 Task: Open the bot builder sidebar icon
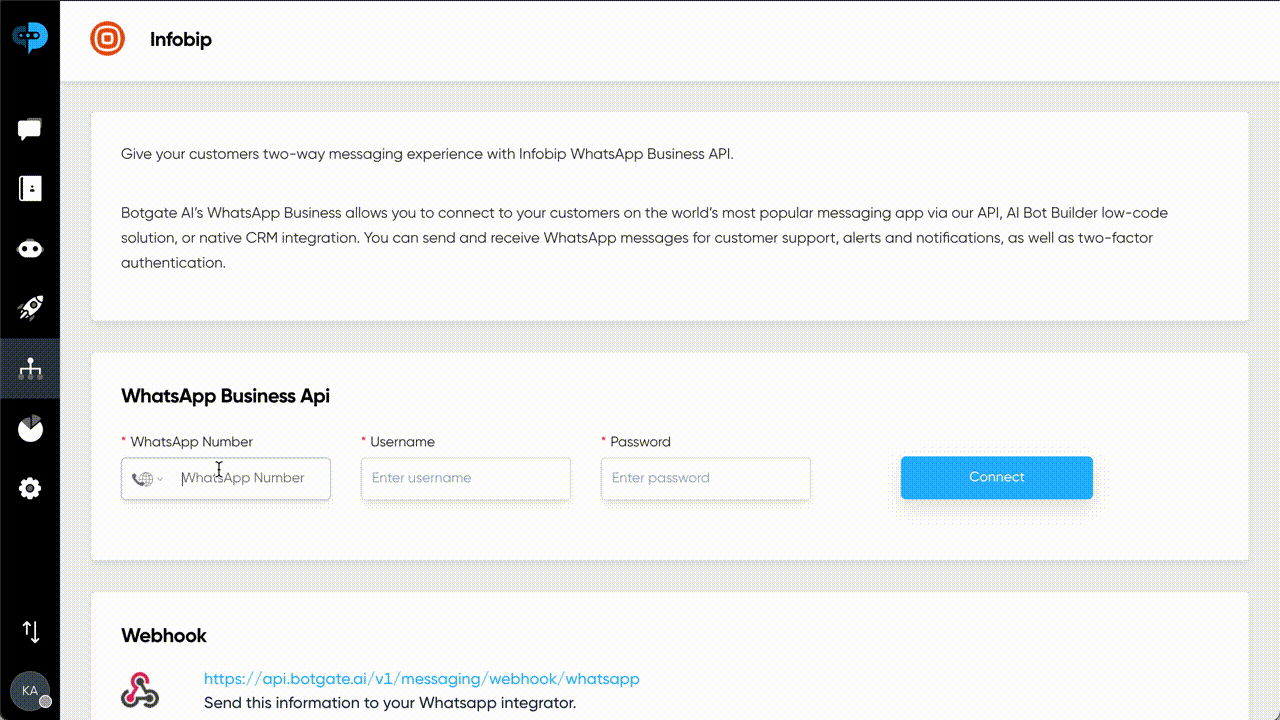click(x=30, y=249)
